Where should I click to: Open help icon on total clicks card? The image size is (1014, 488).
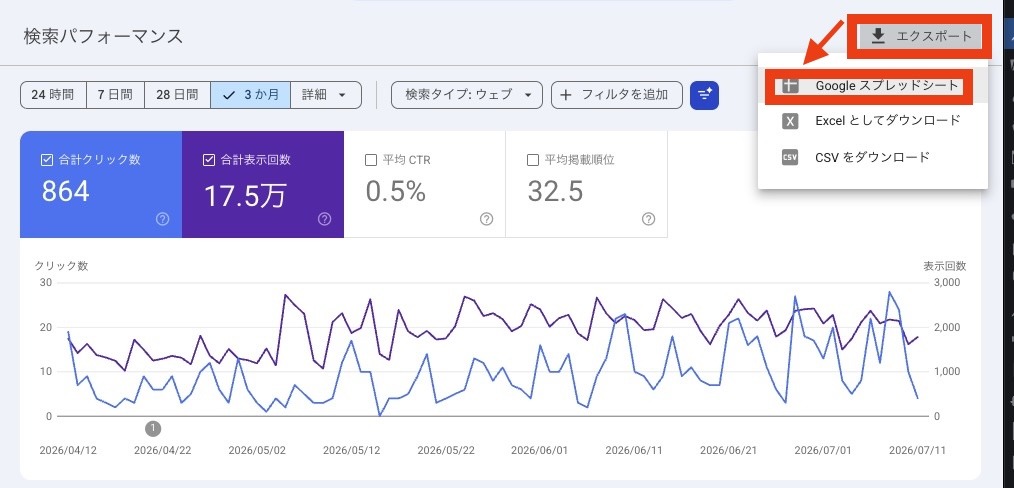tap(162, 219)
